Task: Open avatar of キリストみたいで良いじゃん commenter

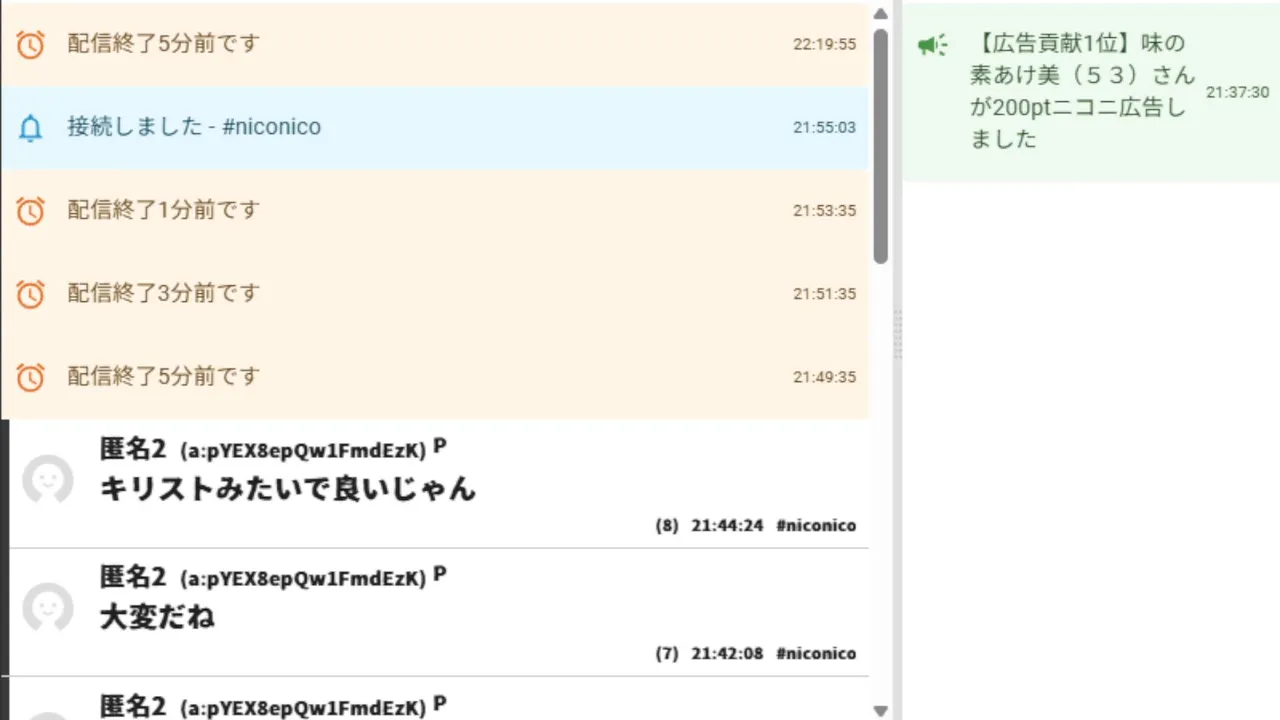Action: pos(48,480)
